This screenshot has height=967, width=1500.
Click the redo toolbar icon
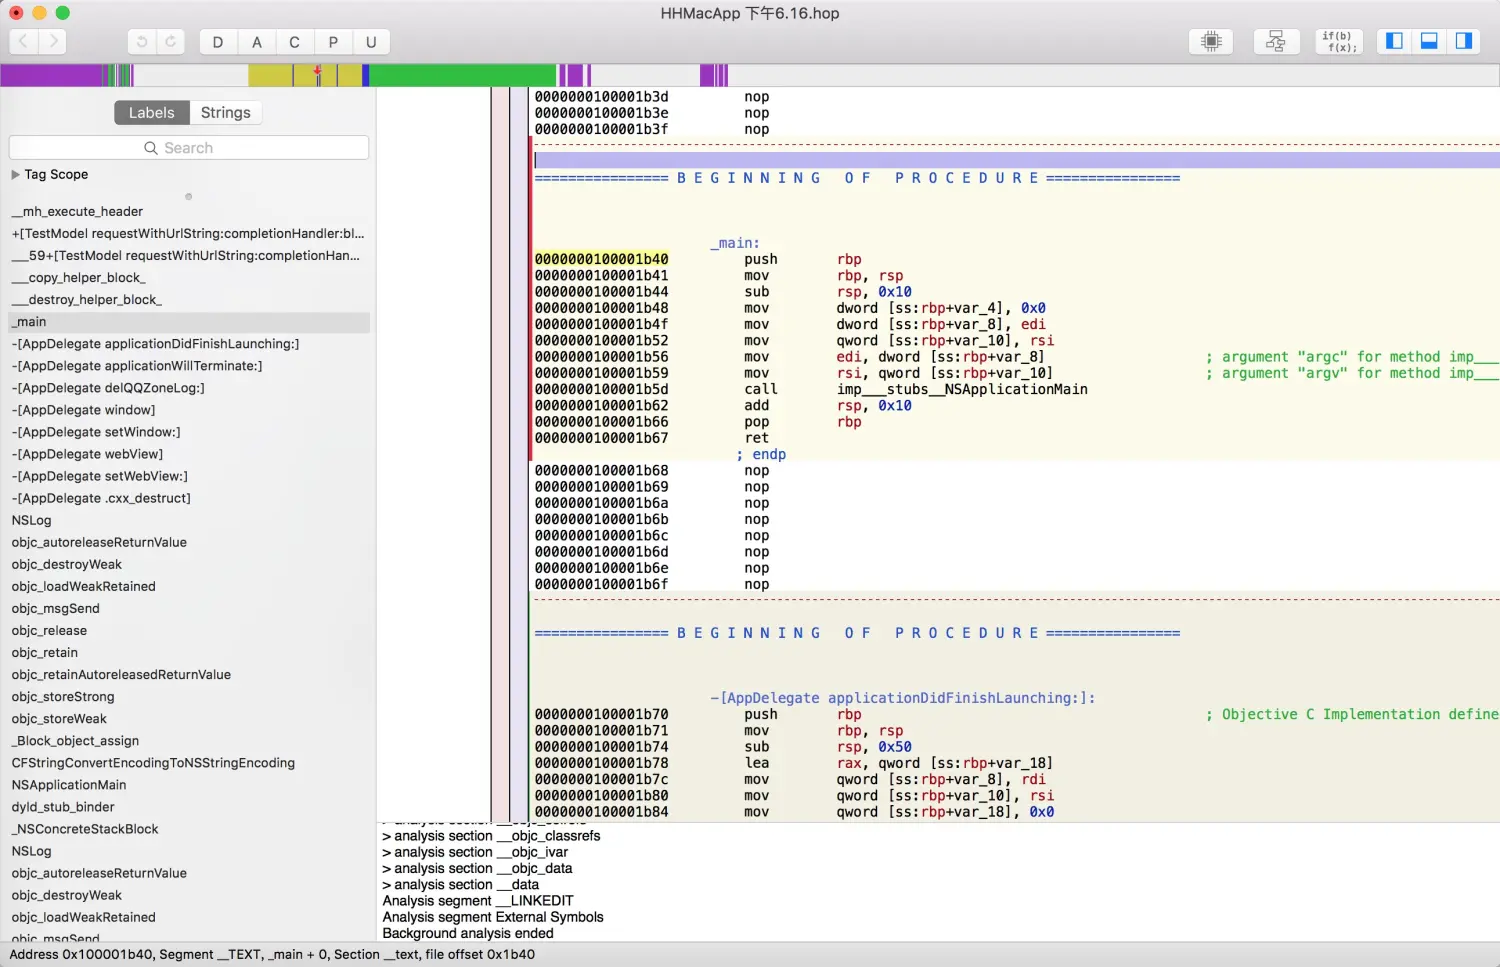(x=171, y=42)
